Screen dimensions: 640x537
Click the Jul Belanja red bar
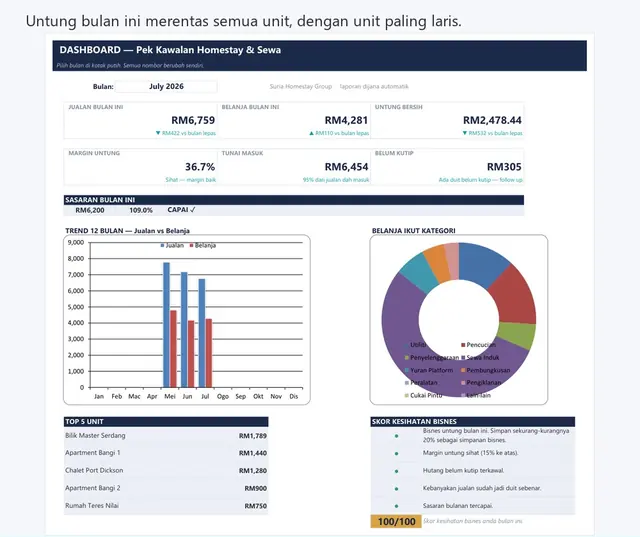click(x=209, y=353)
